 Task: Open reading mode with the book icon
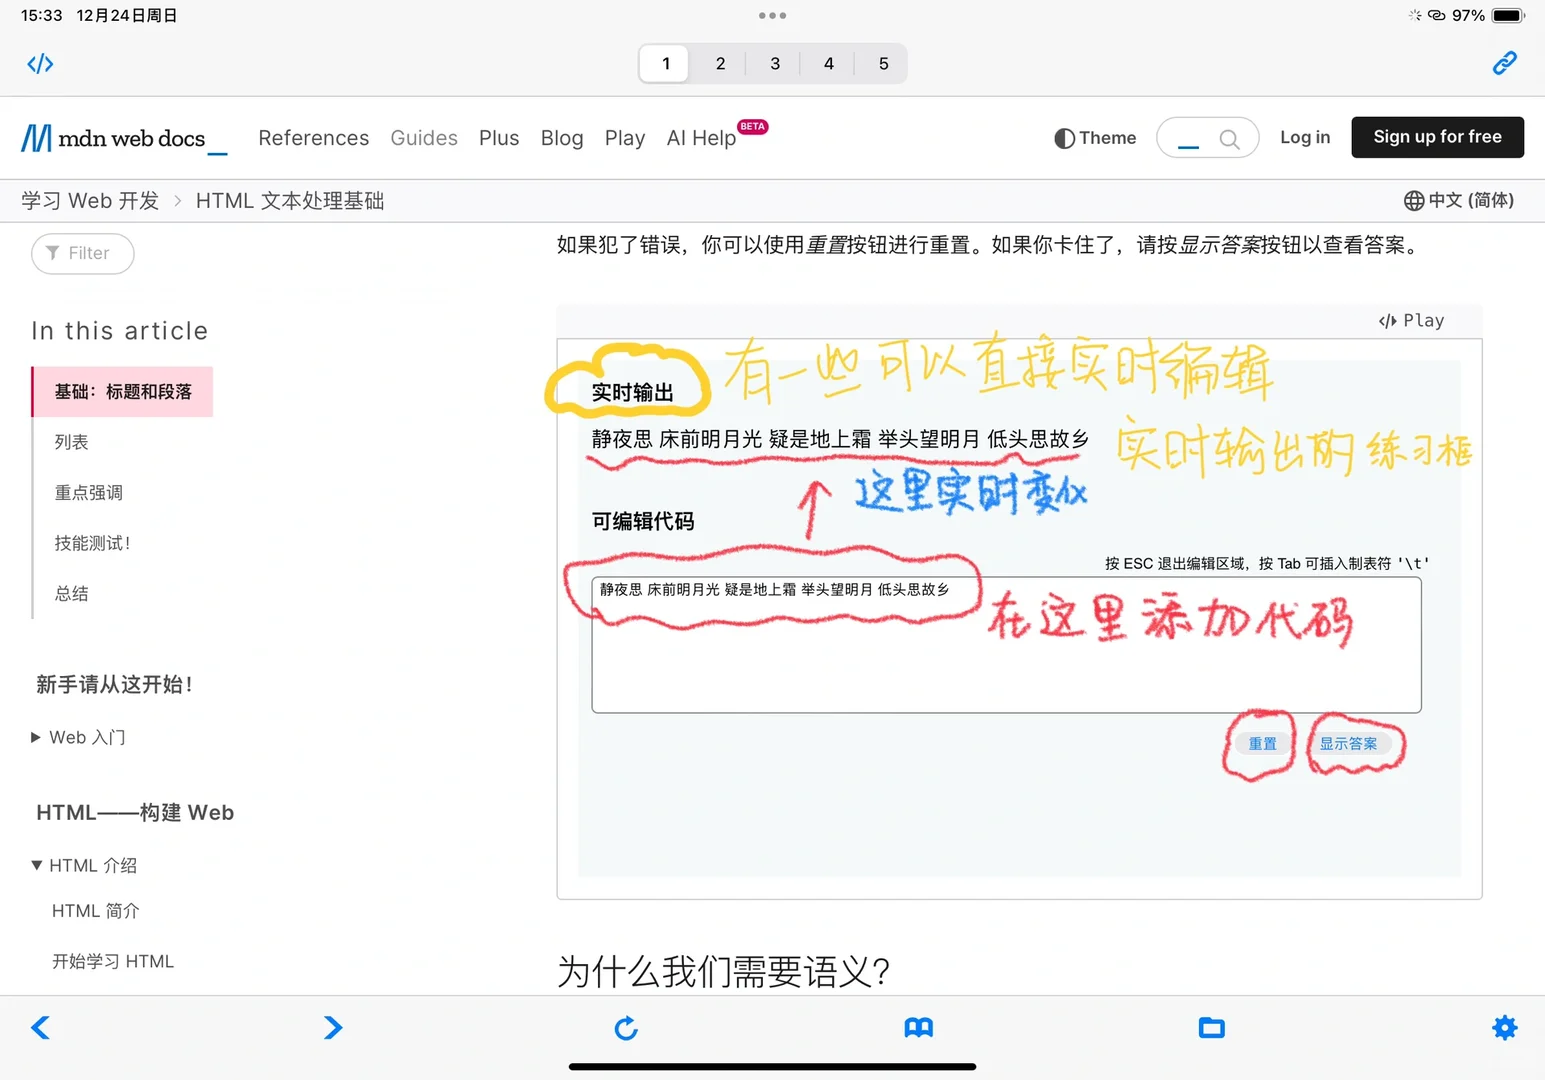[919, 1027]
